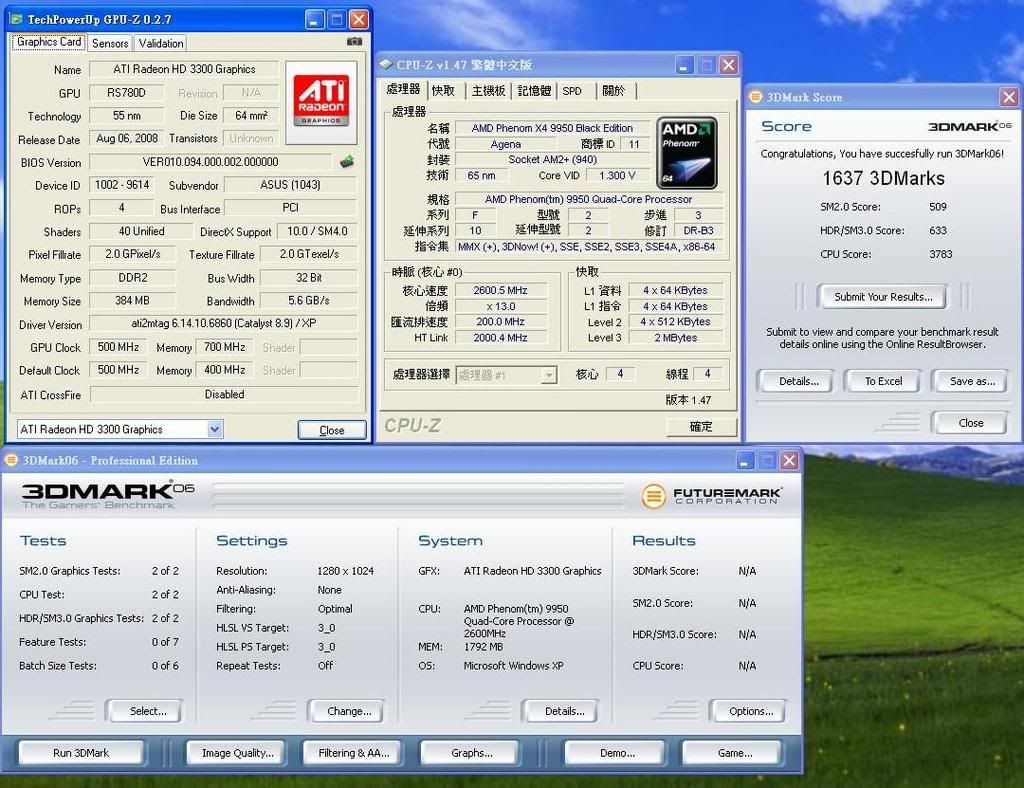This screenshot has height=788, width=1024.
Task: Click the Run 3DMark button
Action: (81, 753)
